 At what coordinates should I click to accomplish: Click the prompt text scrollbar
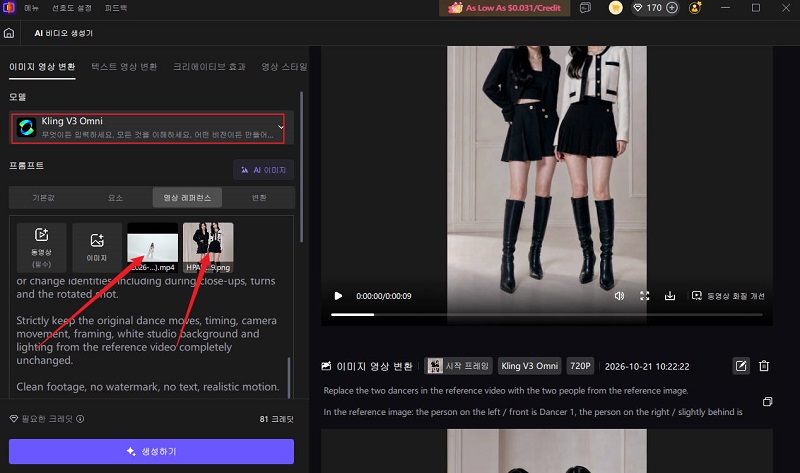point(289,377)
